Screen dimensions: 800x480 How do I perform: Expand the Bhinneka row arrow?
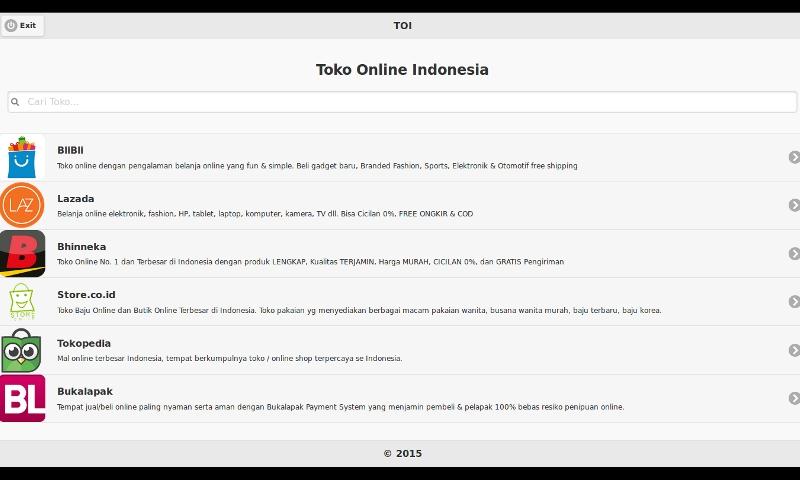[794, 254]
